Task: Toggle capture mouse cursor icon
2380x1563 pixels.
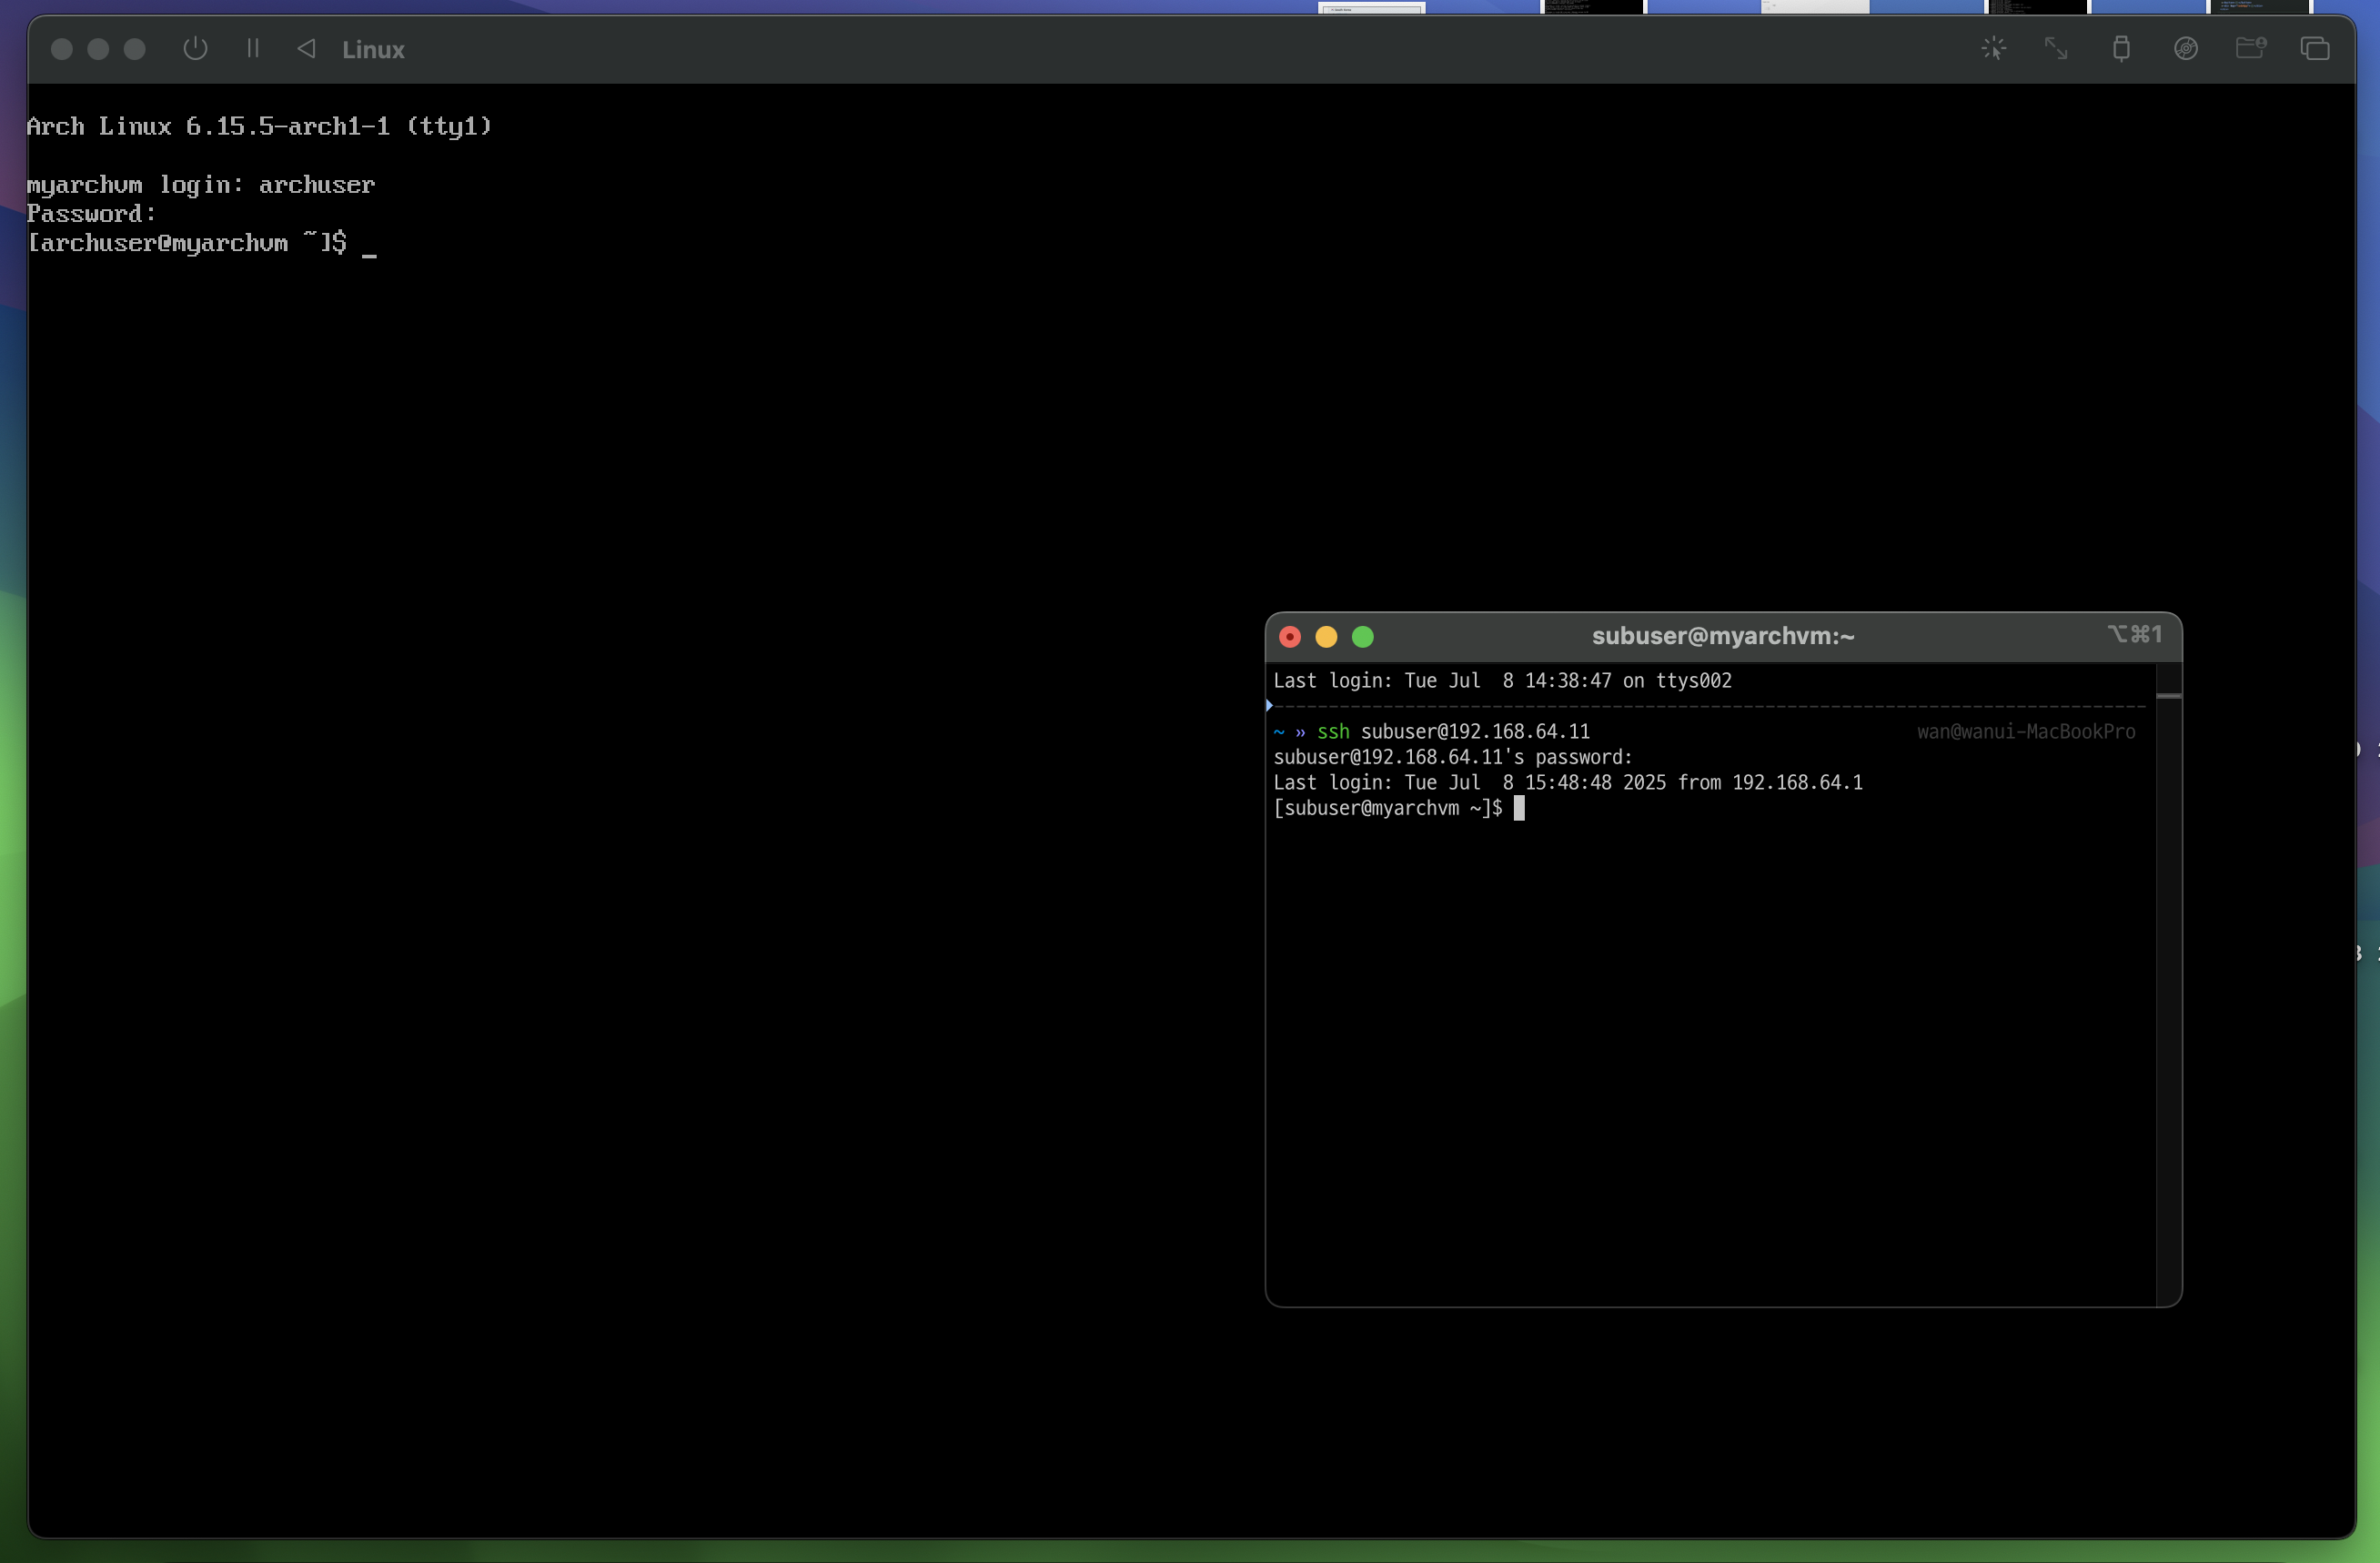Action: tap(1994, 49)
